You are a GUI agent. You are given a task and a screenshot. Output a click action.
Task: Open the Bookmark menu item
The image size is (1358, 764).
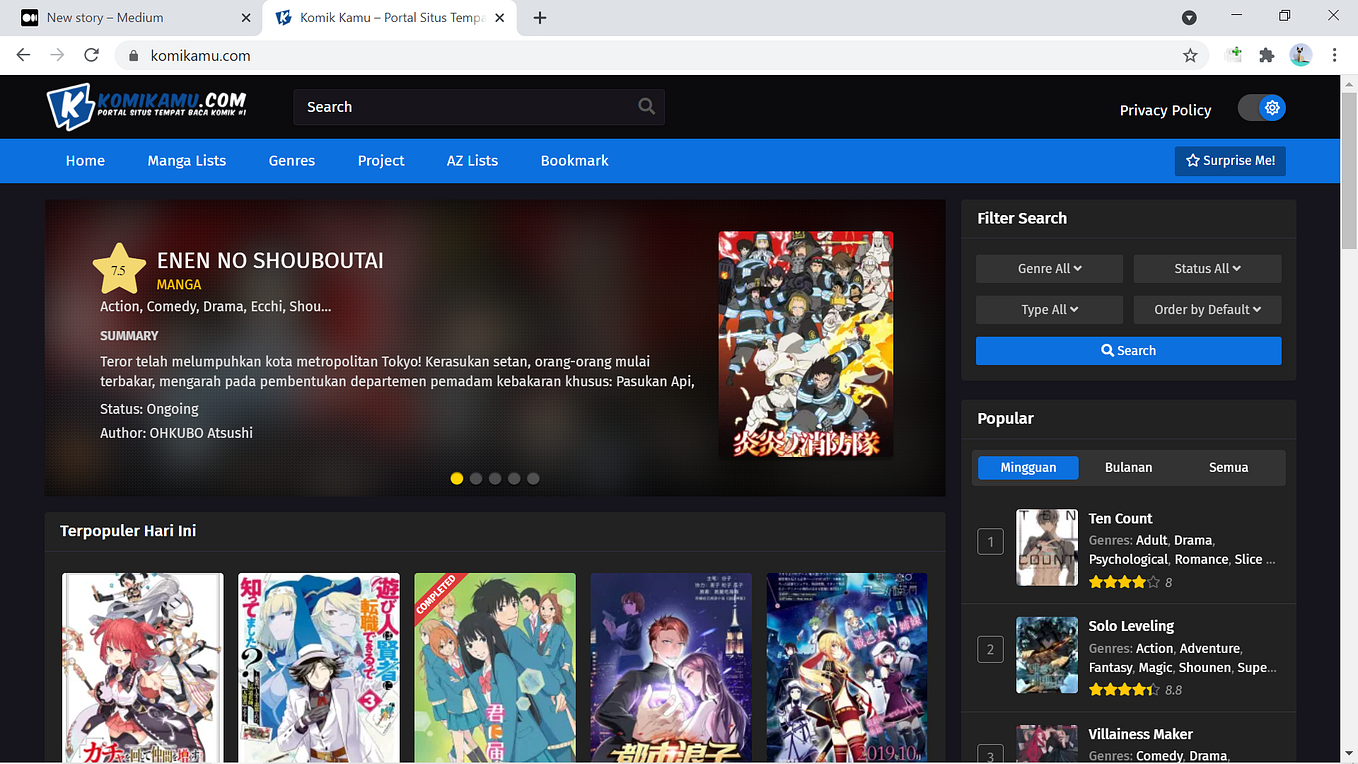[x=575, y=160]
